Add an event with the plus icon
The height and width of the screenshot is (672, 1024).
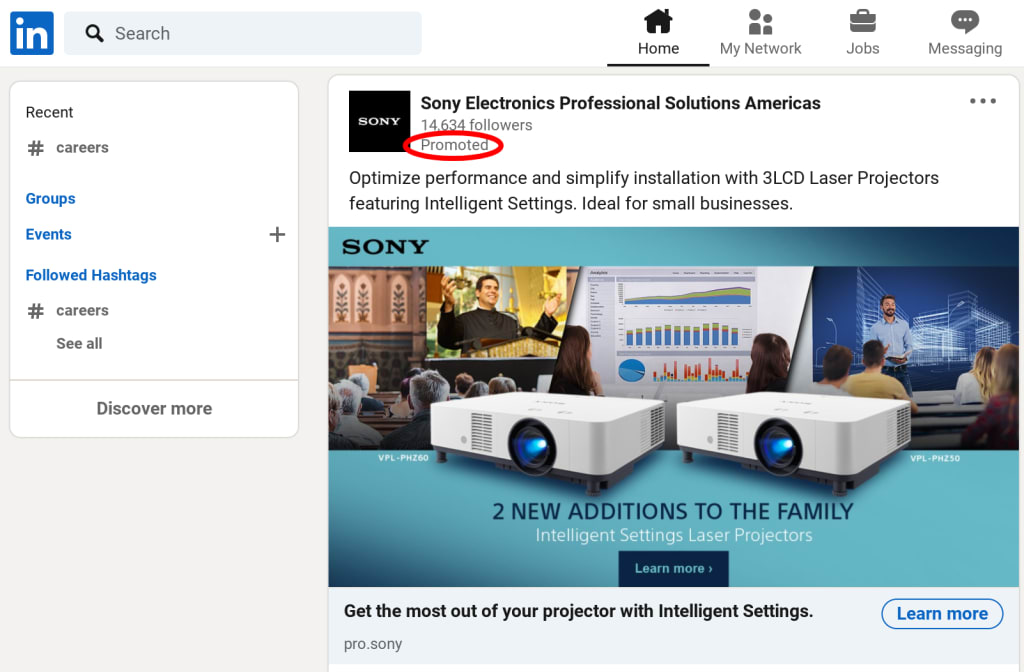pos(277,234)
